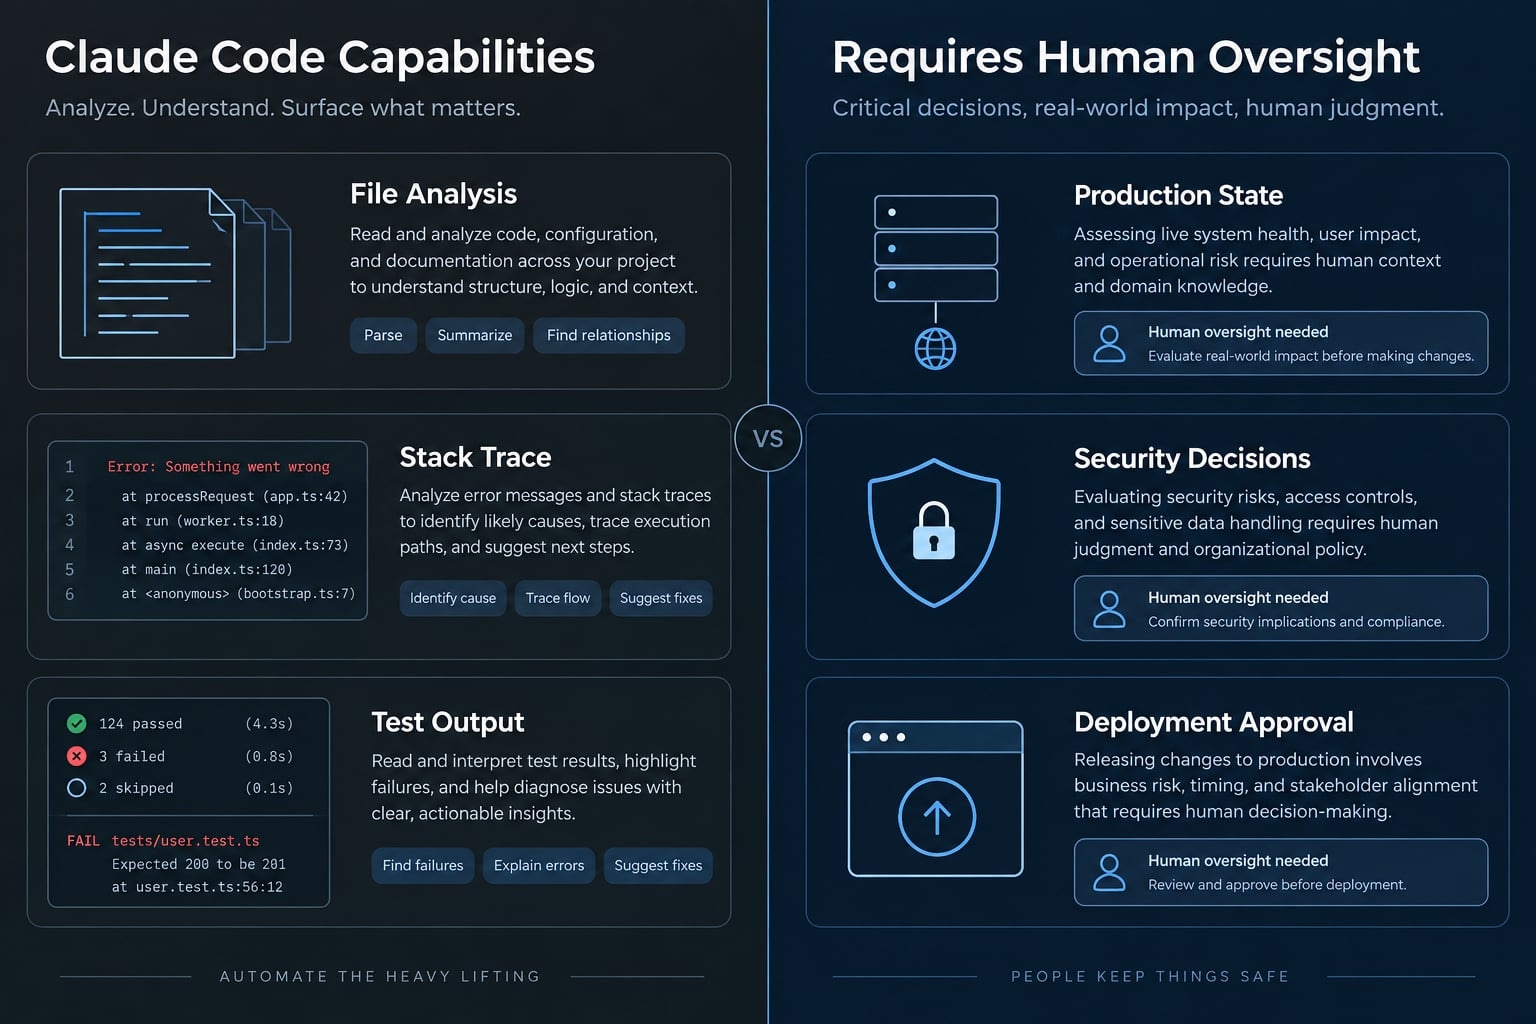Click the Claude Code Capabilities heading

click(320, 57)
